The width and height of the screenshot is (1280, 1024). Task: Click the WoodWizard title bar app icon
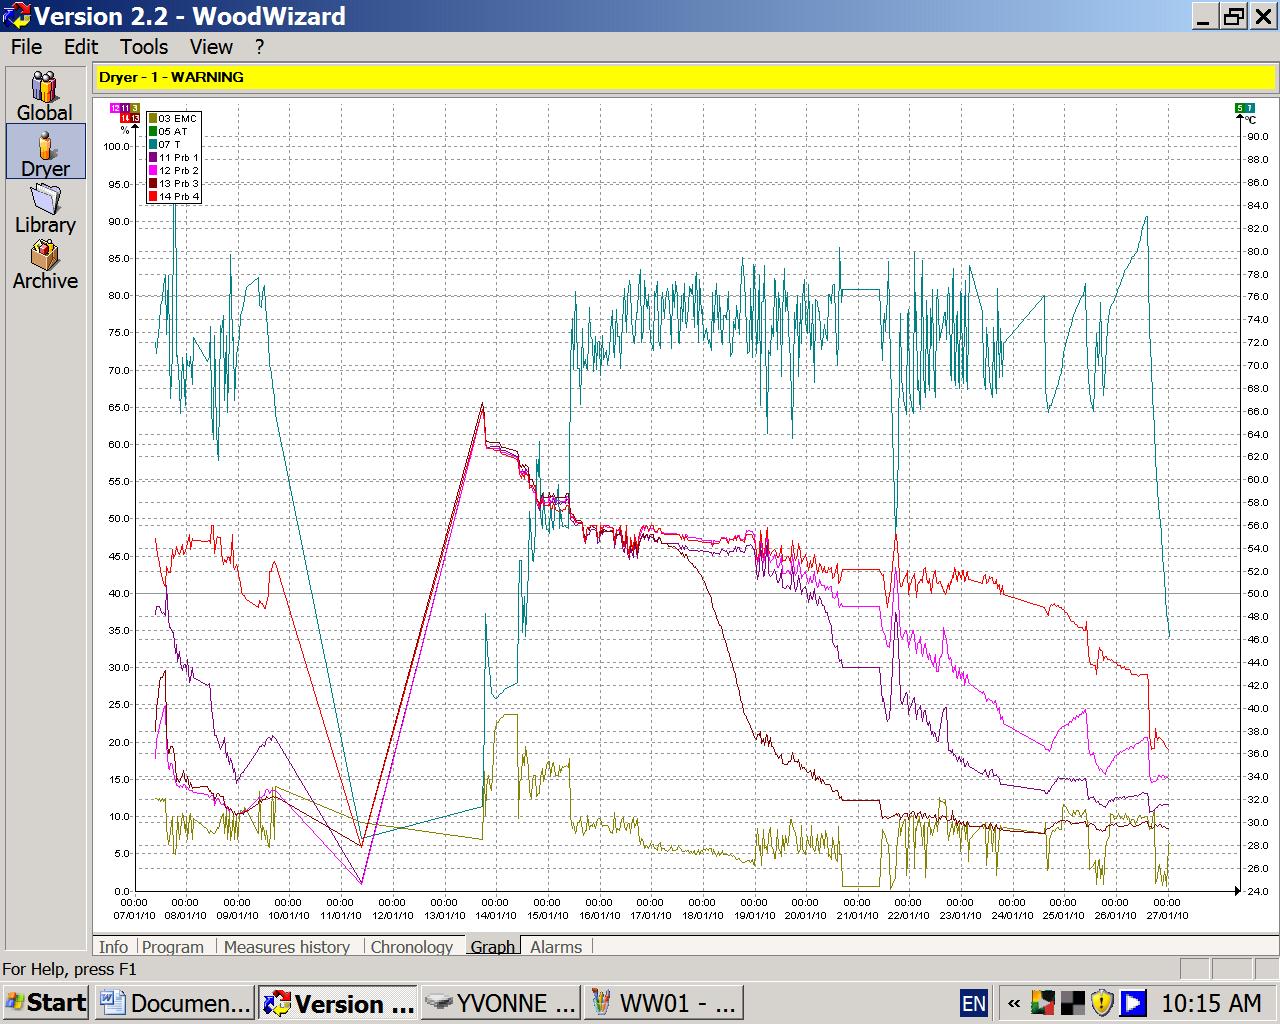[x=17, y=16]
